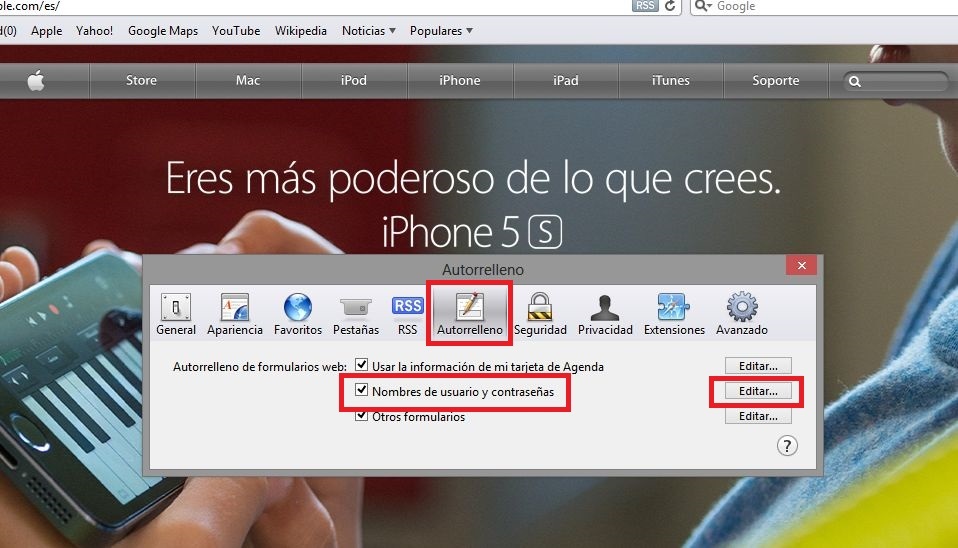The height and width of the screenshot is (548, 958).
Task: Click the iPhone 5s hero title
Action: click(x=472, y=232)
